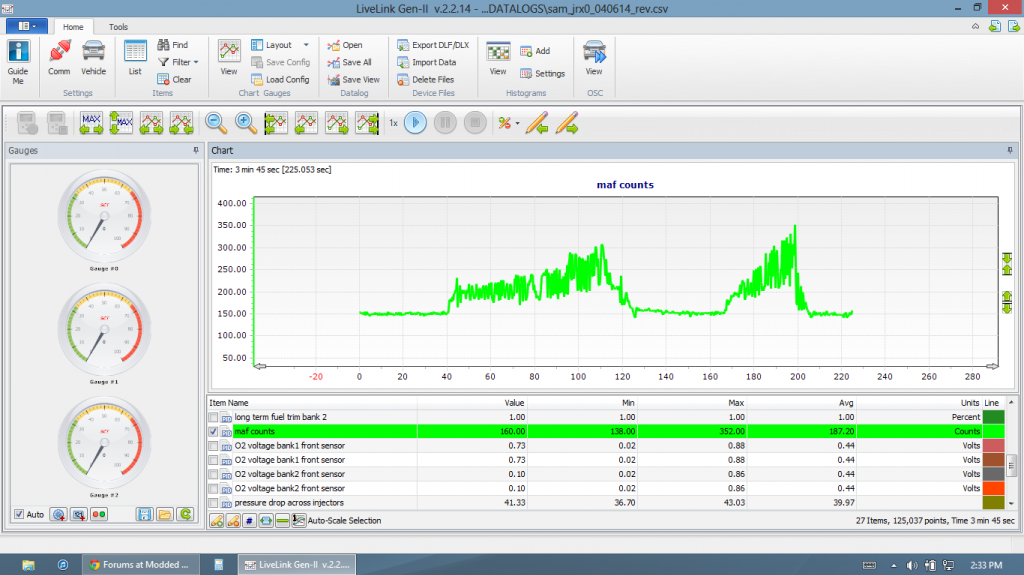This screenshot has width=1024, height=575.
Task: Toggle the Auto checkbox in Gauges panel
Action: (x=19, y=514)
